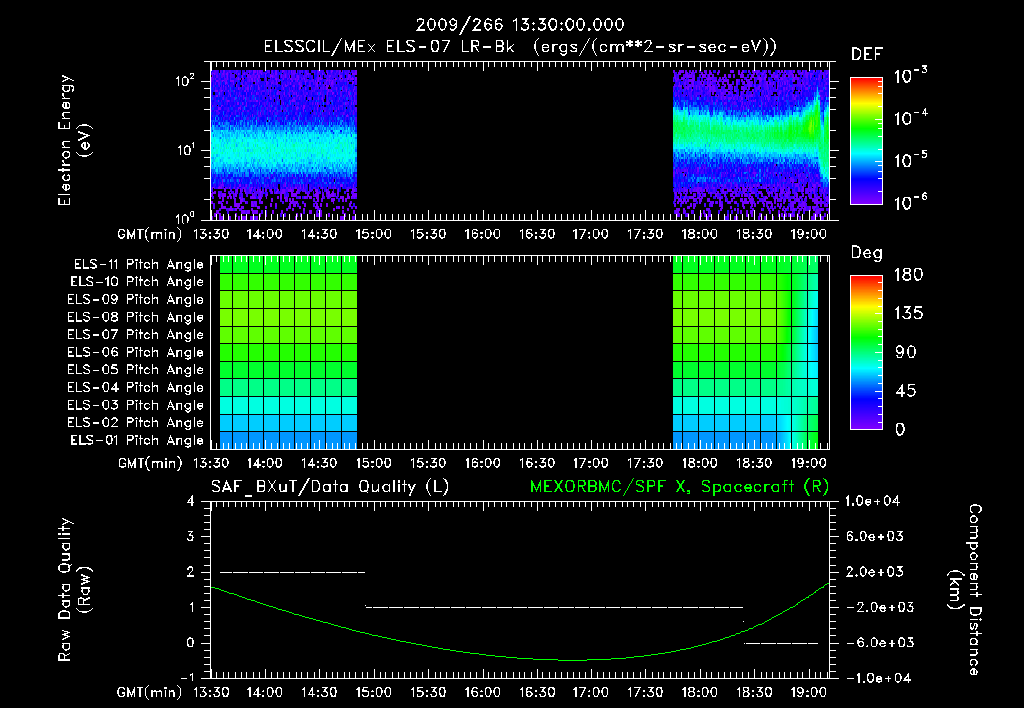The image size is (1024, 708).
Task: Click the ELS-03 Pitch Angle row label
Action: tap(136, 406)
